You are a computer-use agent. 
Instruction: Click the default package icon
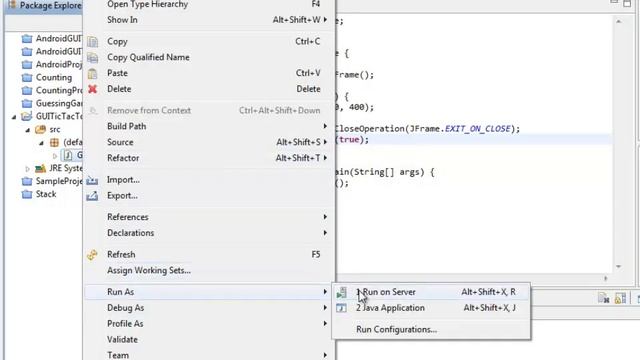[x=54, y=142]
